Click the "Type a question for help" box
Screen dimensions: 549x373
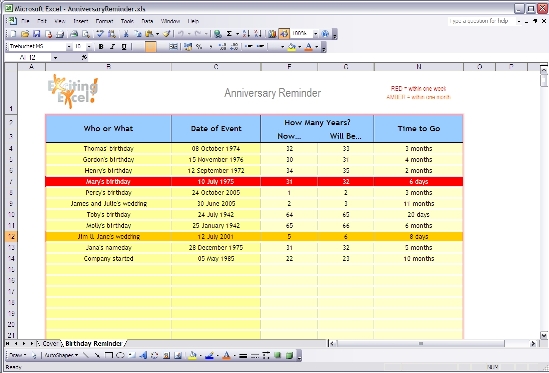click(x=481, y=21)
